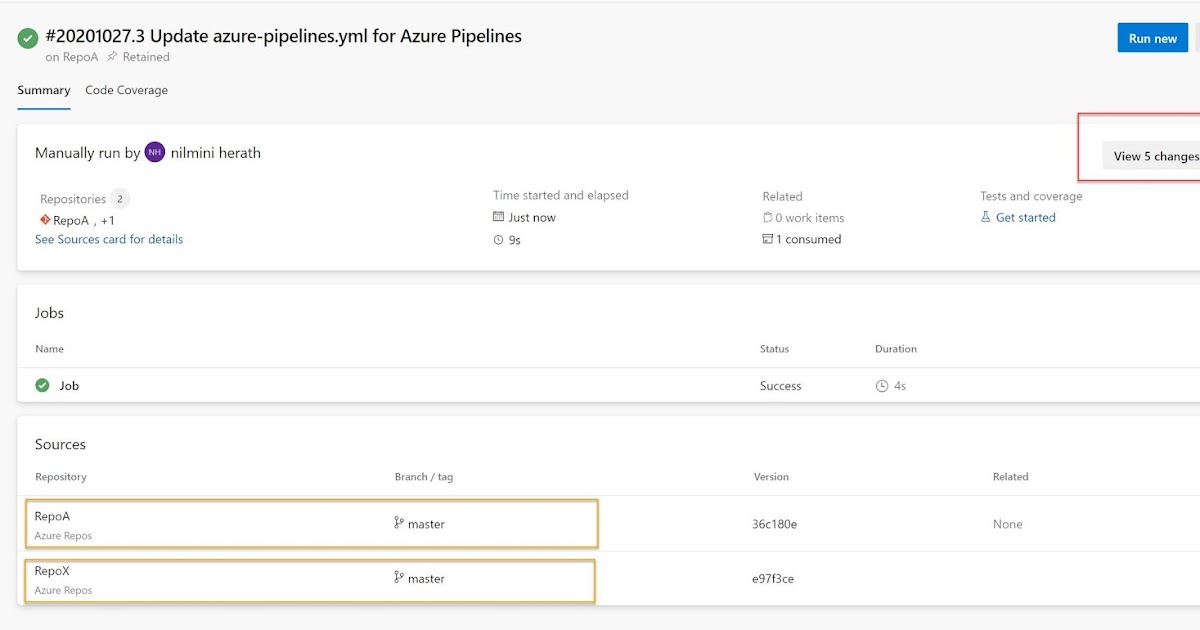
Task: Click the test beaker icon beside Get started
Action: (985, 217)
